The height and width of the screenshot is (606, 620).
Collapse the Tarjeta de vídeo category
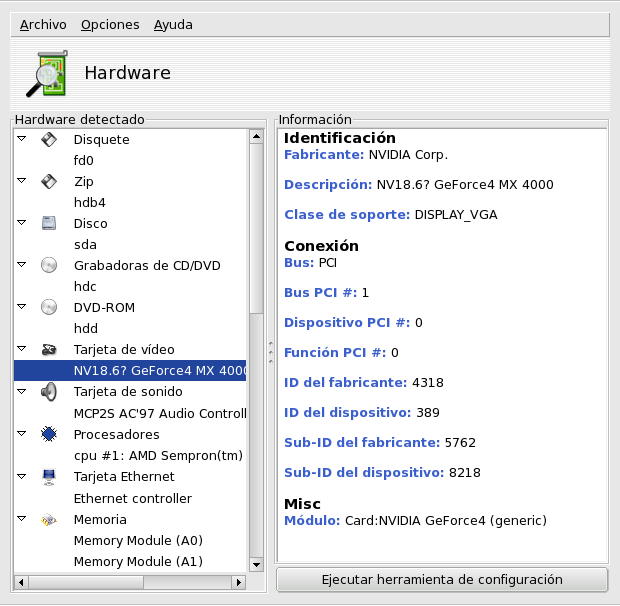22,349
